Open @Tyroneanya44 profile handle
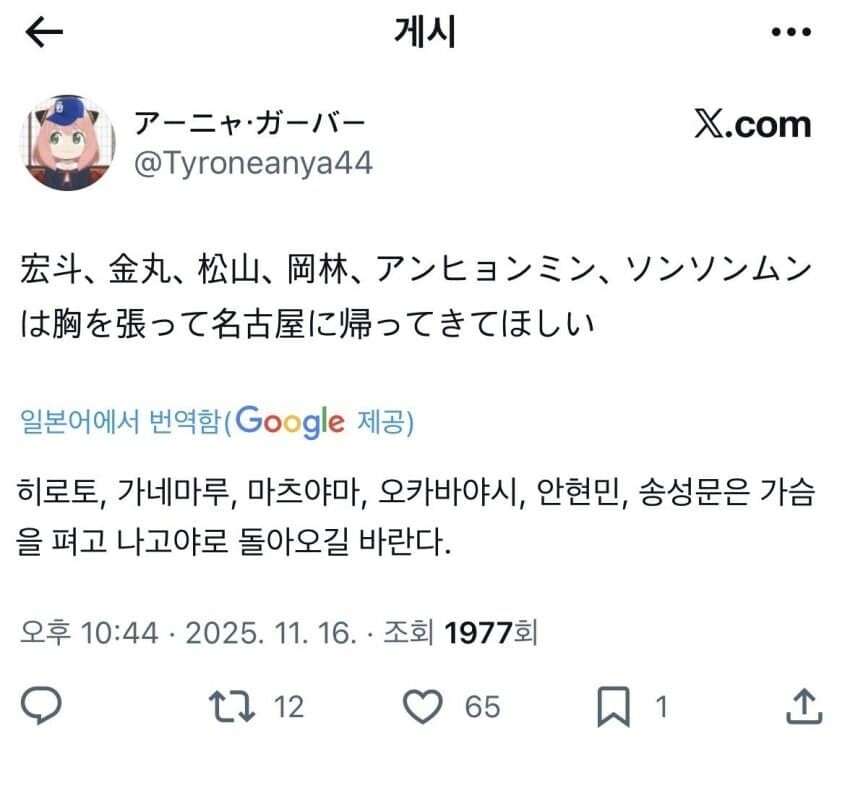The height and width of the screenshot is (790, 850). point(253,163)
